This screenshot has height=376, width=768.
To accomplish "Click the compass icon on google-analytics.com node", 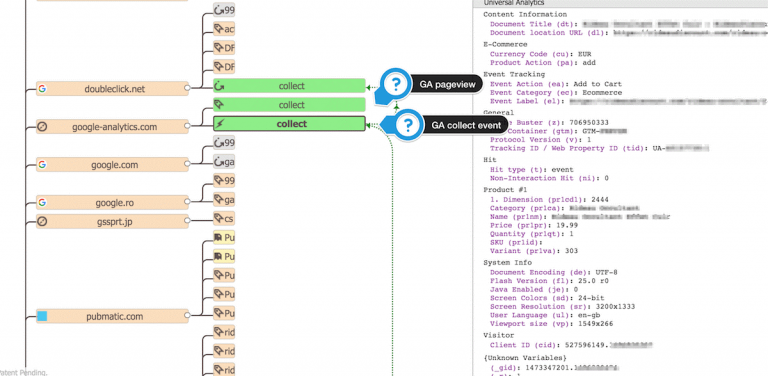I will (x=43, y=127).
